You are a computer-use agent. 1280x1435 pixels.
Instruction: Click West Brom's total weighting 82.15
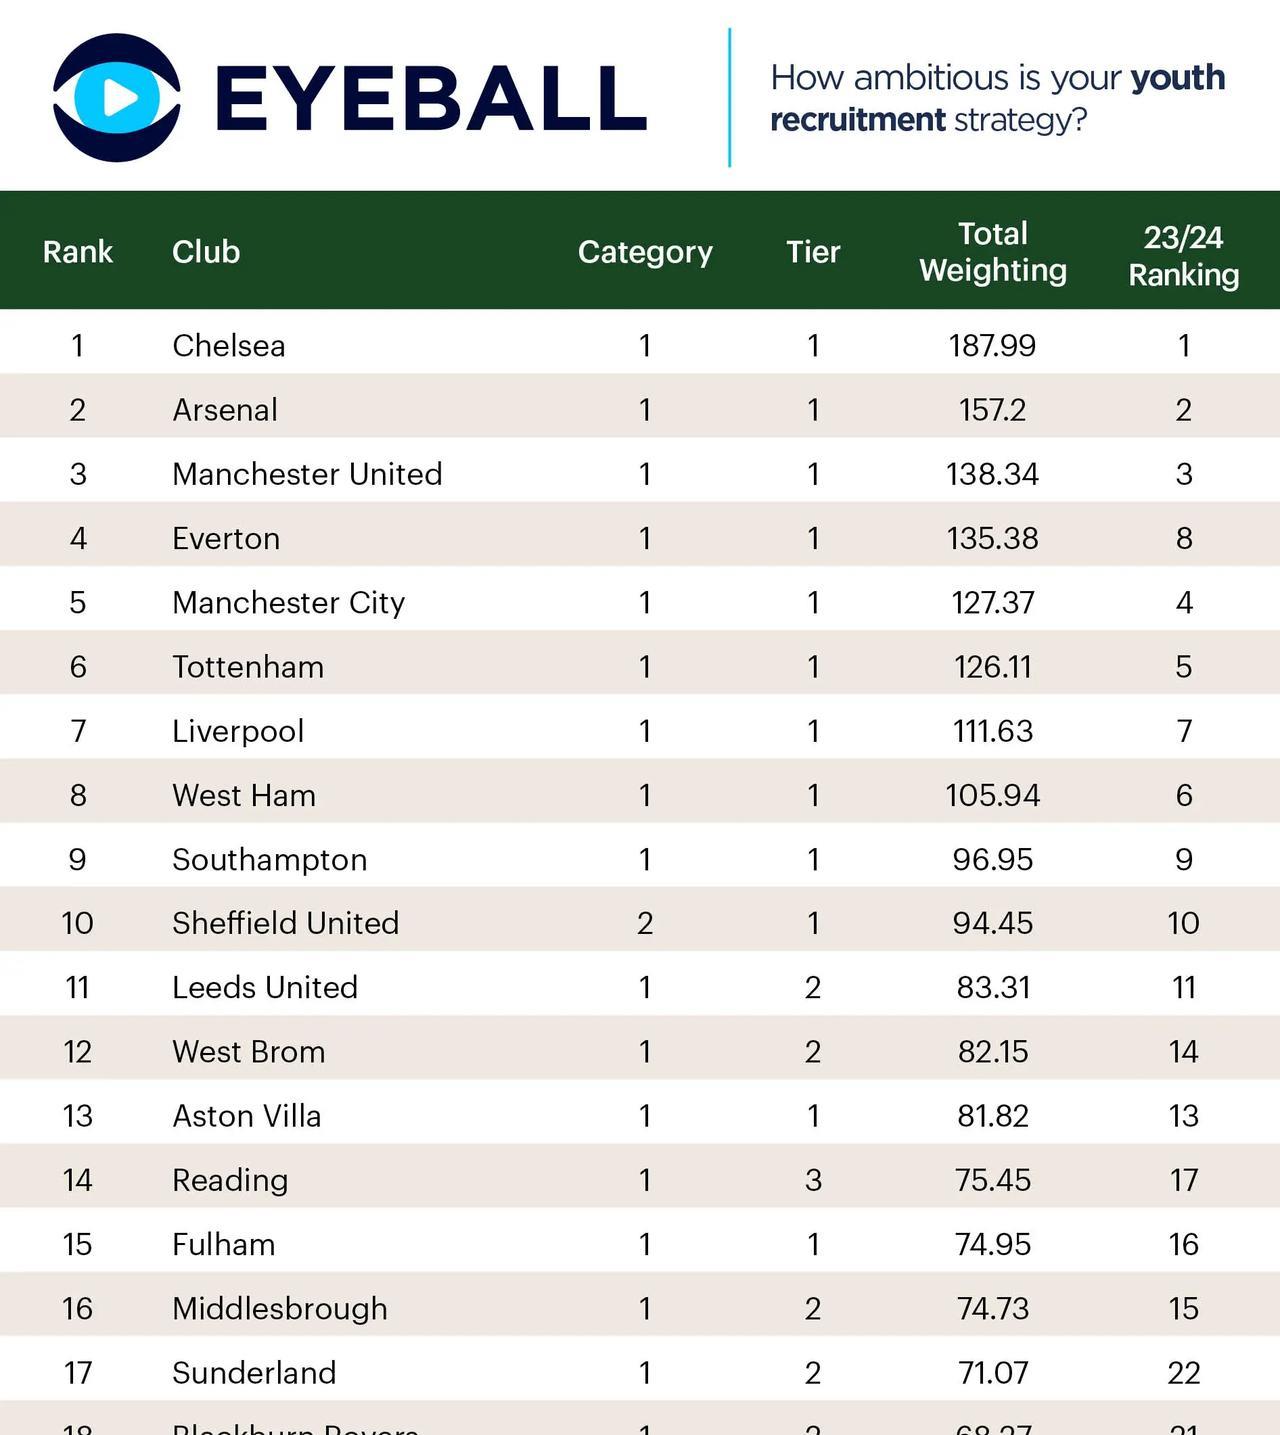[993, 1051]
